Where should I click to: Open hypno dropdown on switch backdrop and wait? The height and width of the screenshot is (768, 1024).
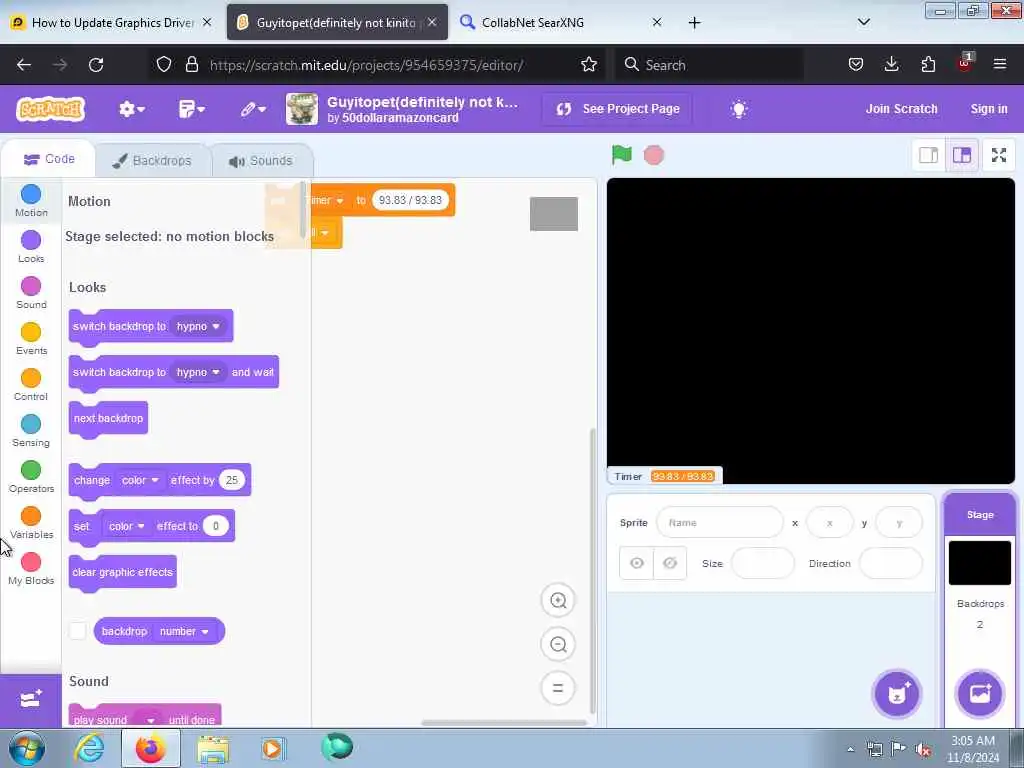tap(198, 372)
